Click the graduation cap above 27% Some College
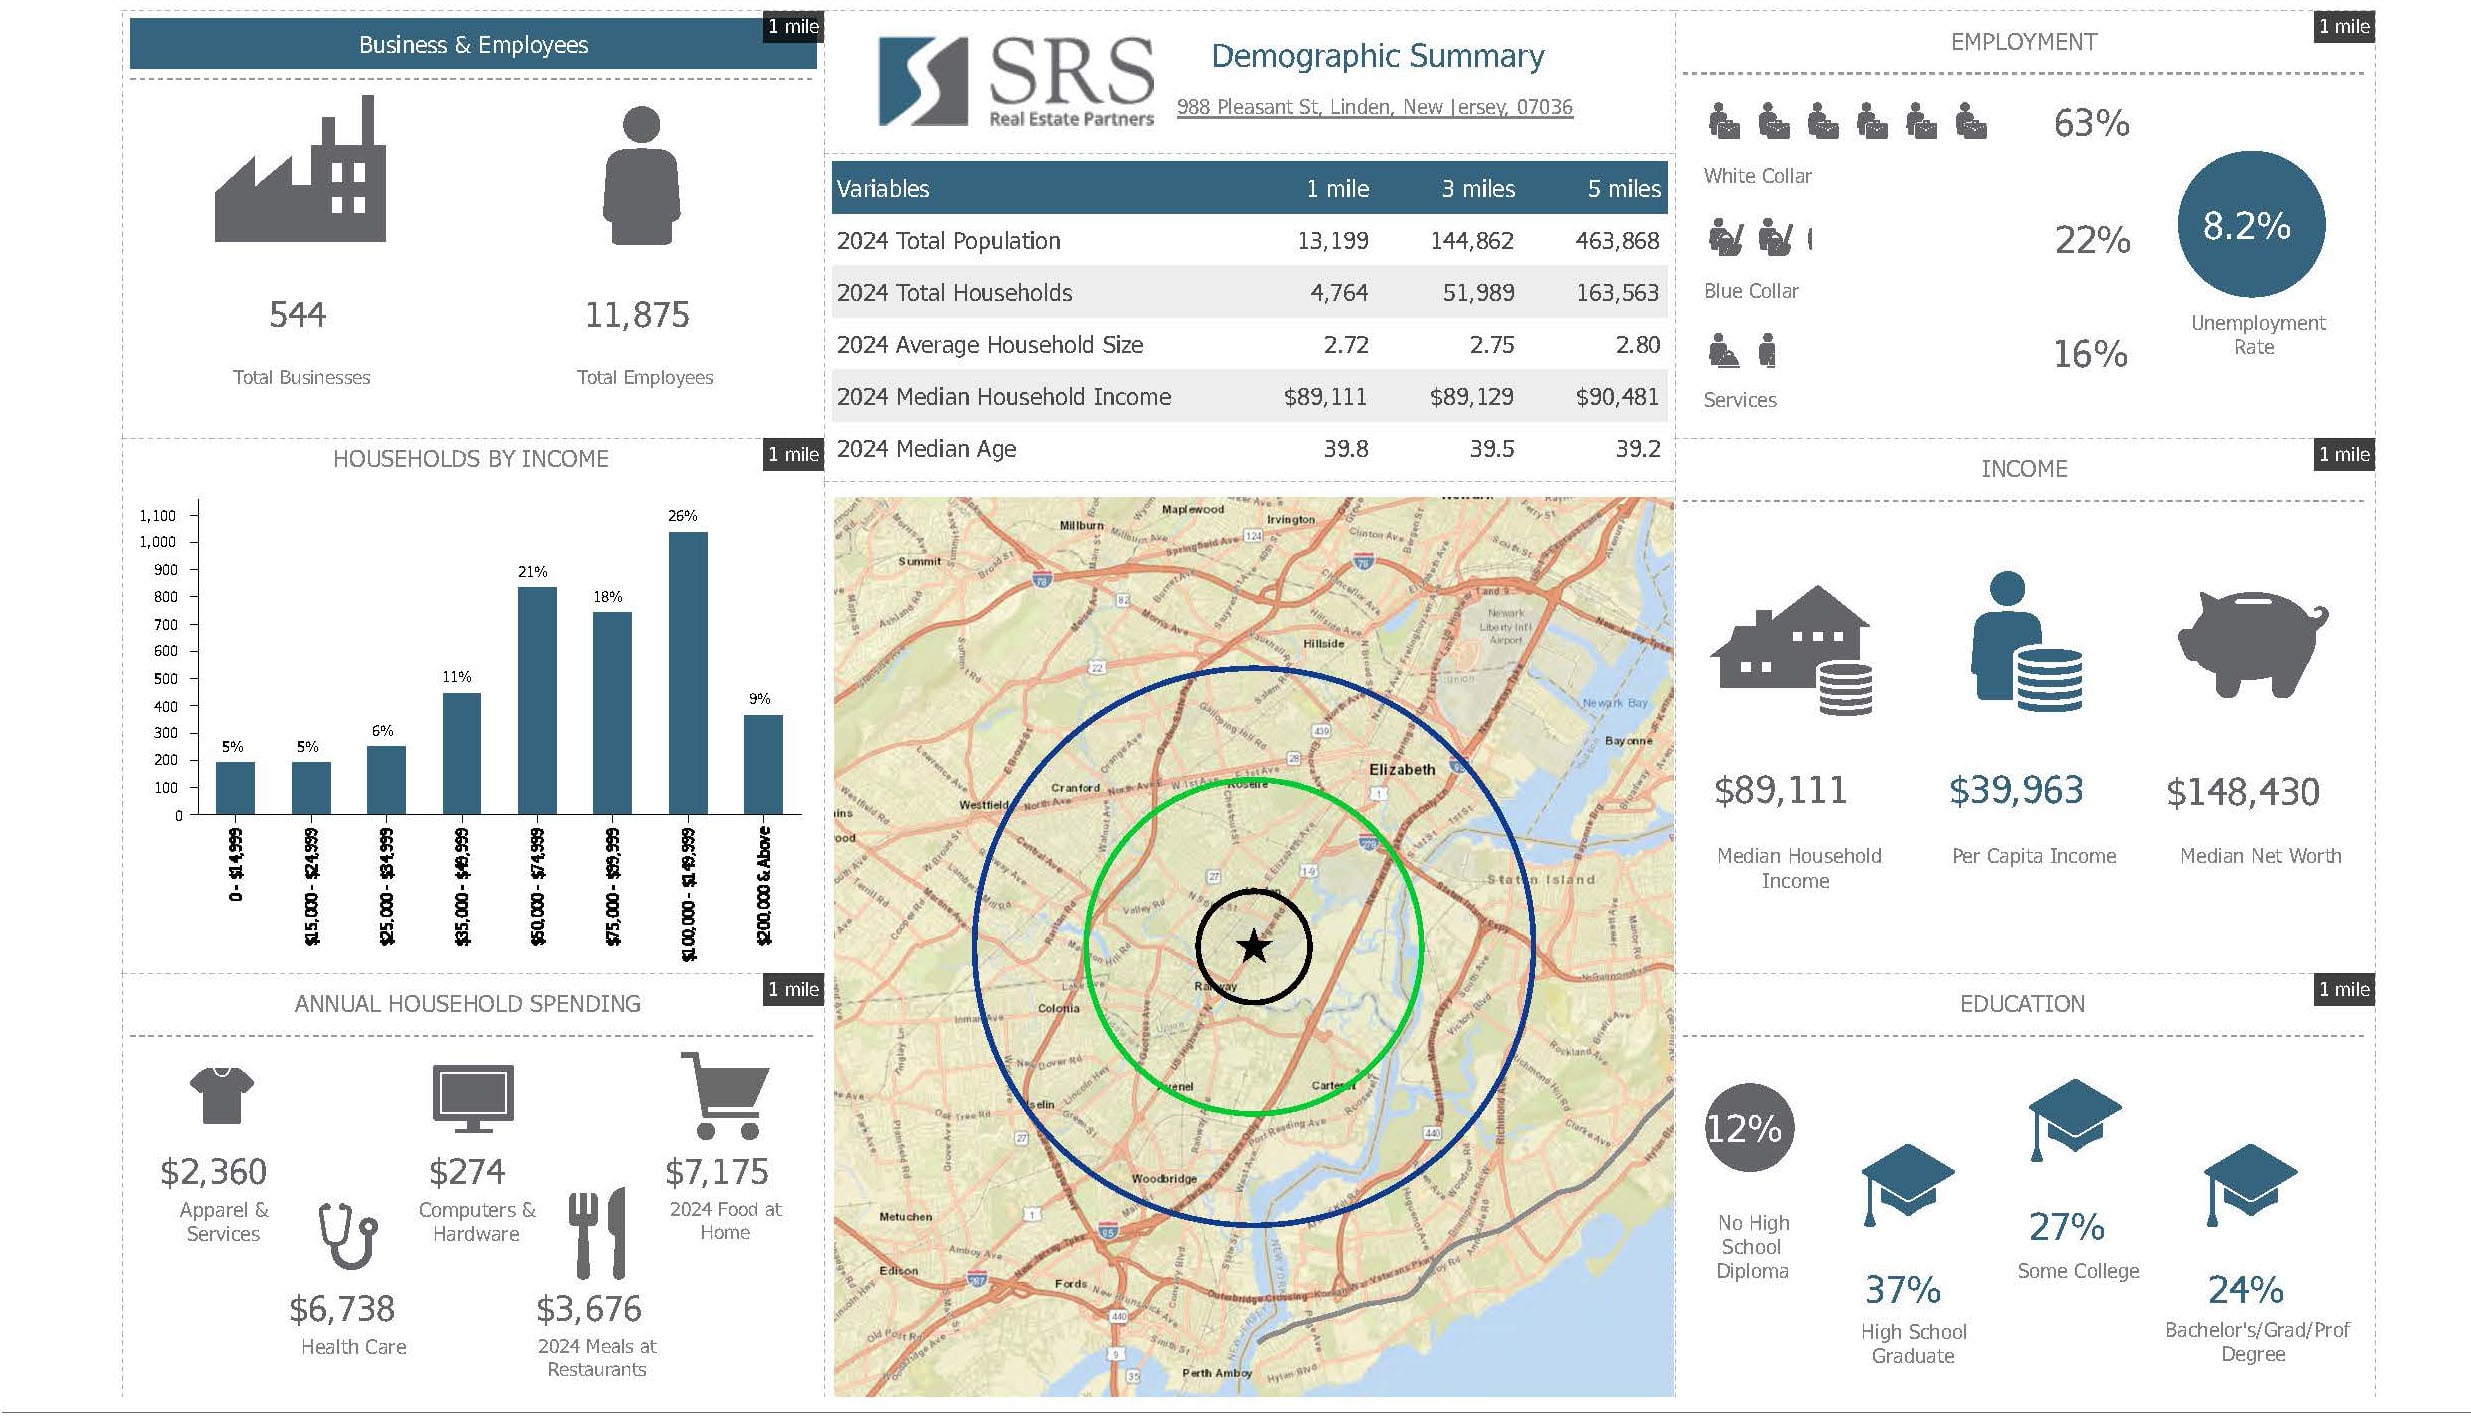The width and height of the screenshot is (2471, 1417). pyautogui.click(x=2074, y=1122)
